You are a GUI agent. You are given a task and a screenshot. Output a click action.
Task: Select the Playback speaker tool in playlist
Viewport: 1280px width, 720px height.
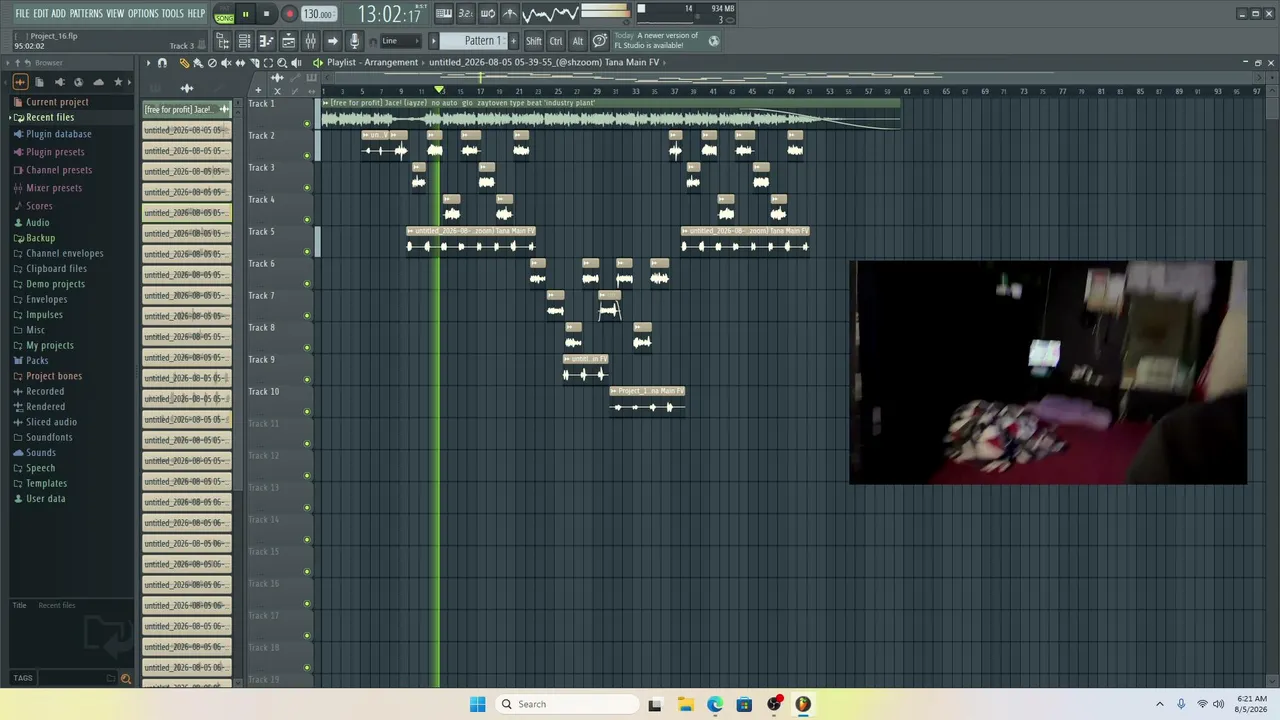coord(296,63)
